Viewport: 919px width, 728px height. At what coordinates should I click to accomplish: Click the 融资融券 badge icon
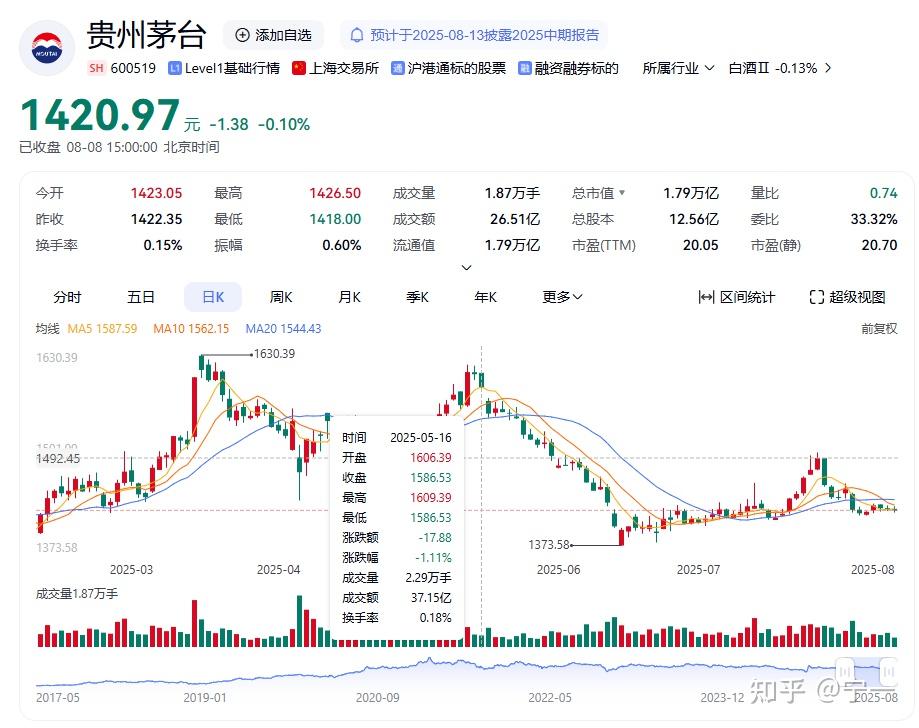click(x=525, y=68)
